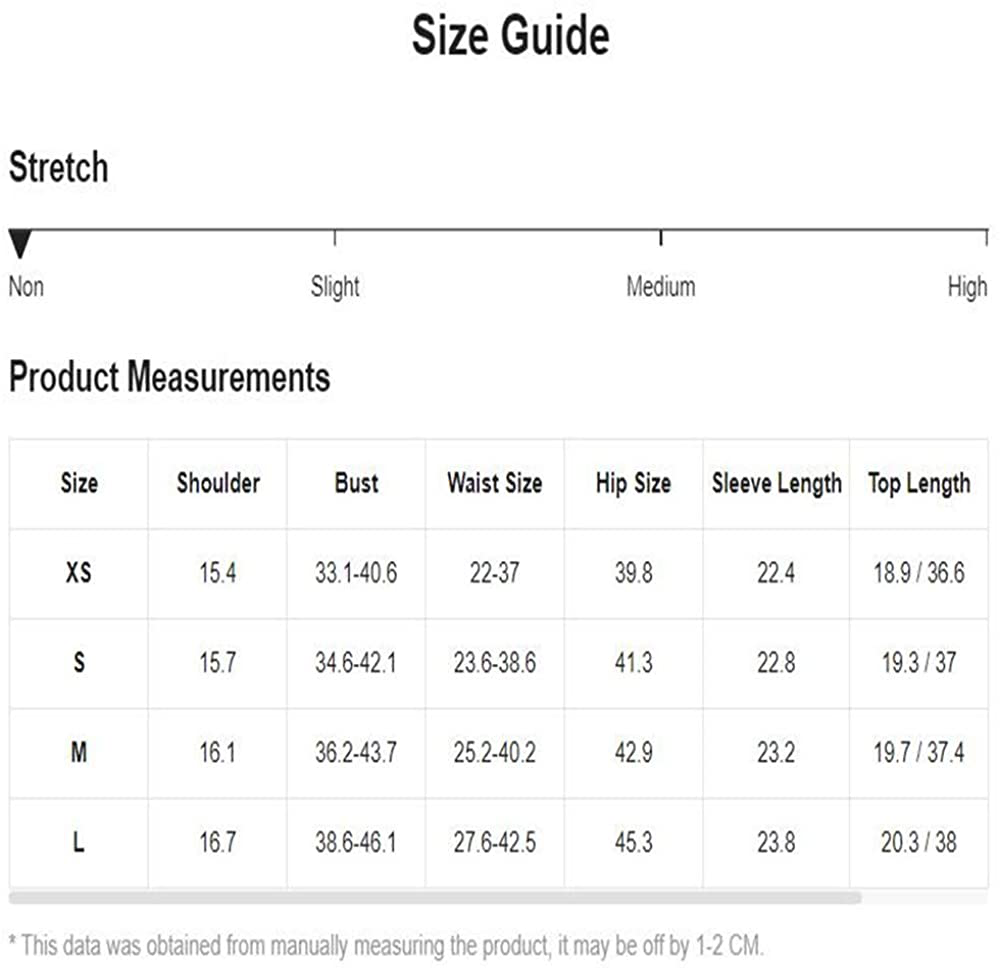Select the M size row label
Viewport: 1000px width, 968px height.
pos(79,752)
